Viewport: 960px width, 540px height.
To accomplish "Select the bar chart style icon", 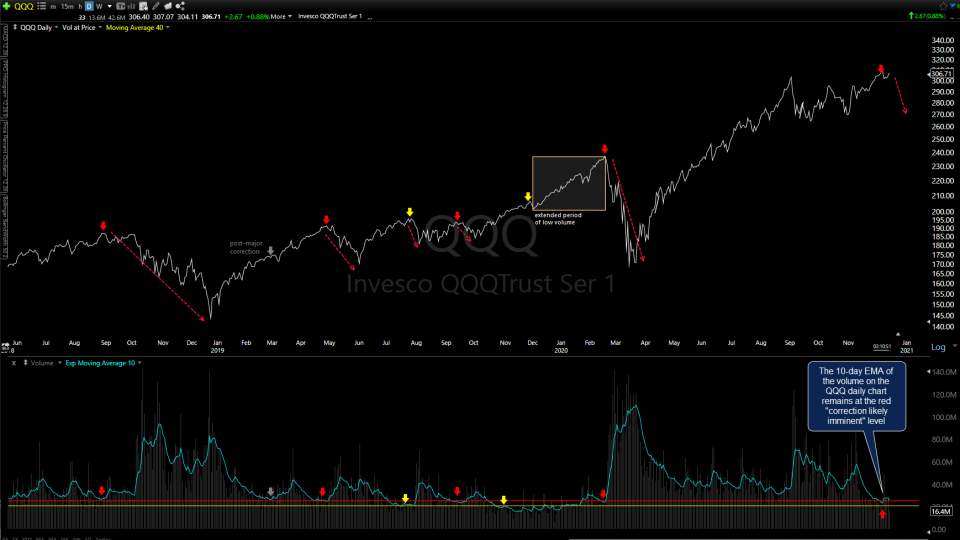I will pos(131,6).
